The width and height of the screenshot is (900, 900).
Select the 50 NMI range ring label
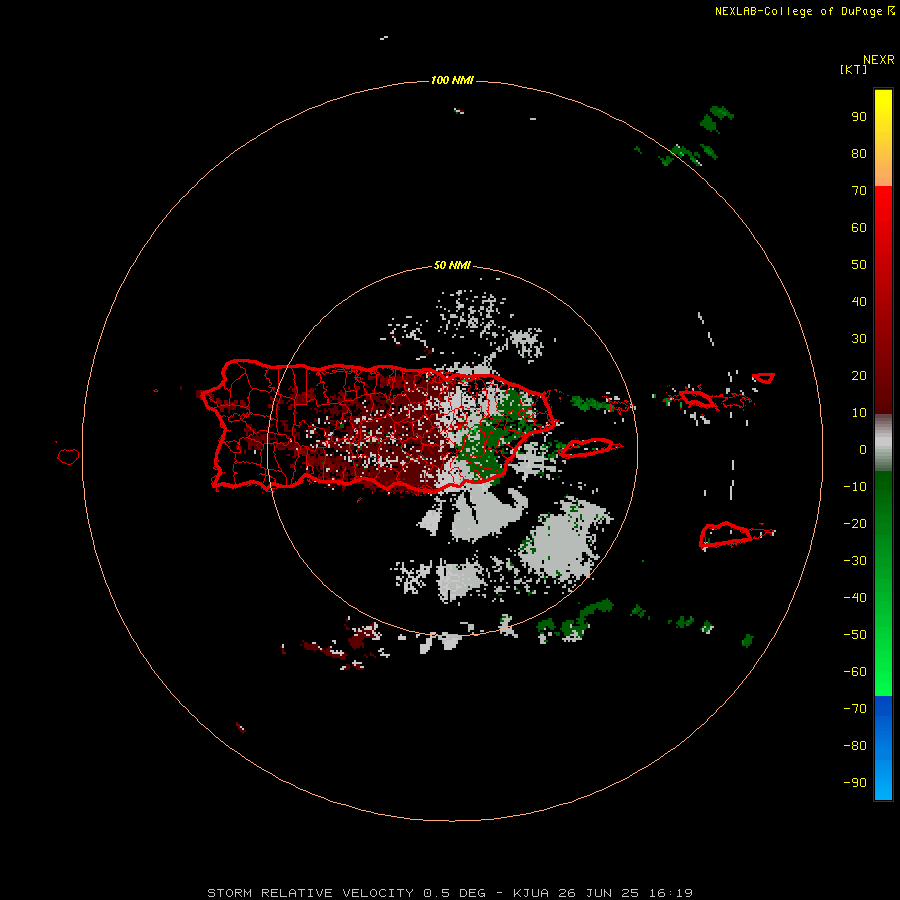pyautogui.click(x=452, y=265)
